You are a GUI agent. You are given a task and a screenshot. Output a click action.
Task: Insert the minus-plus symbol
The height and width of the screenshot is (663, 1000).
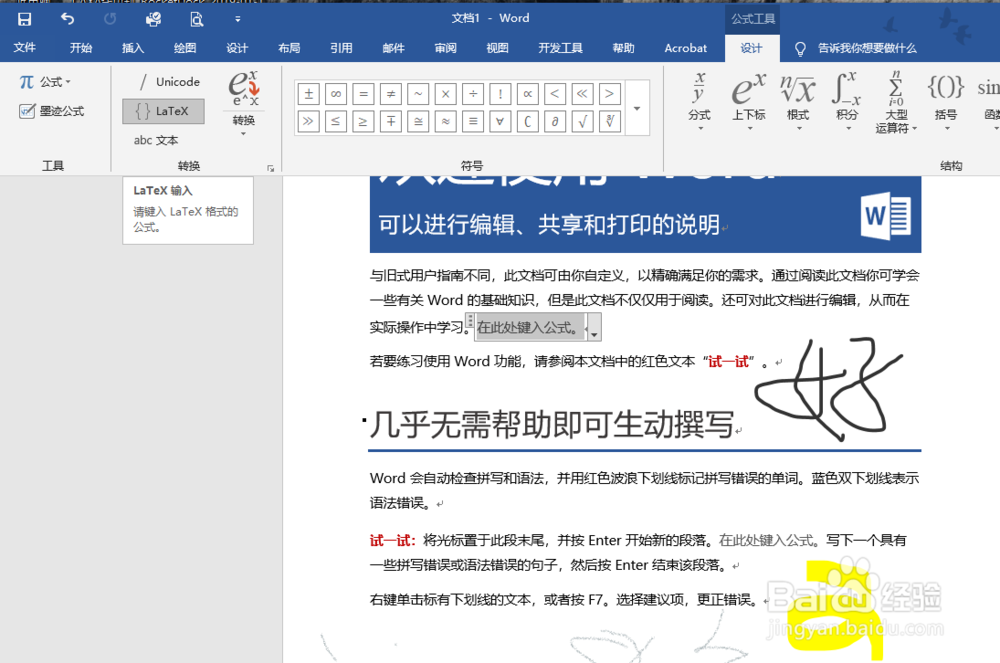pyautogui.click(x=391, y=121)
